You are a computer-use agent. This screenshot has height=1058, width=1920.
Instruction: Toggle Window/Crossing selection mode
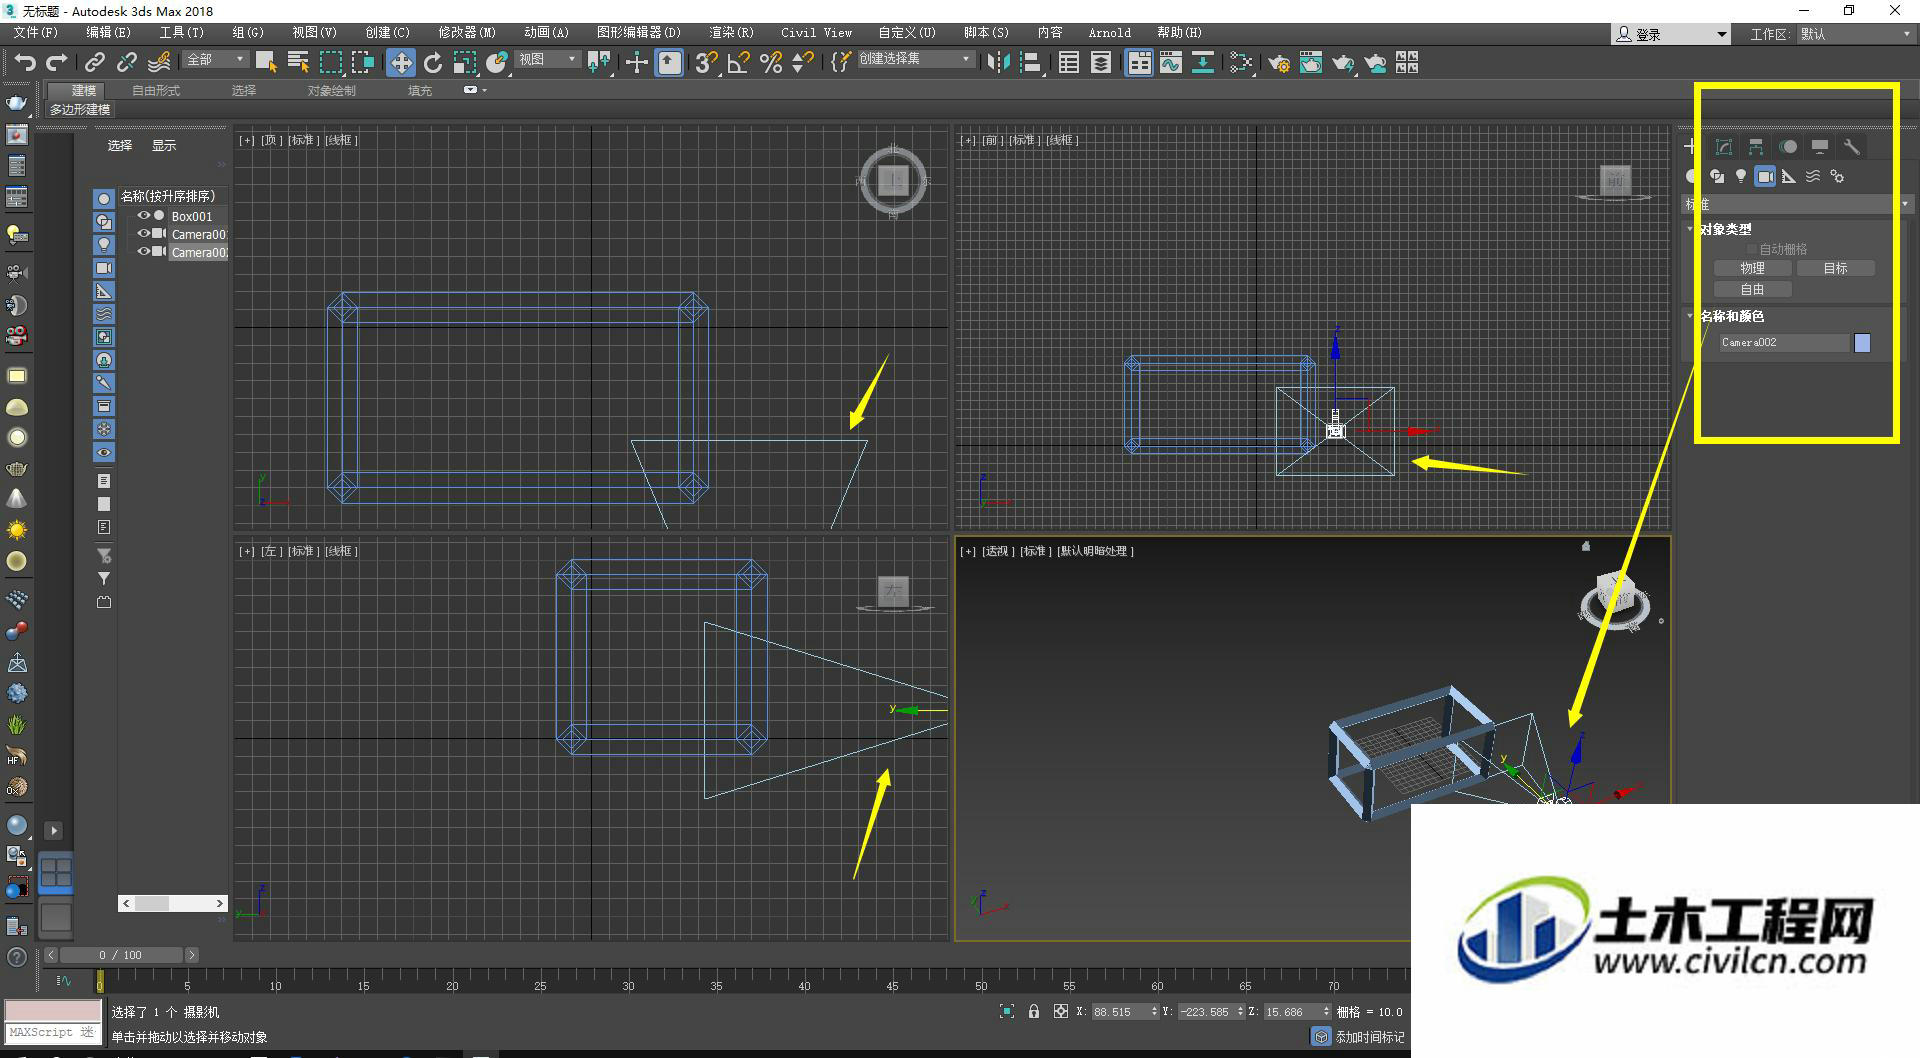(x=363, y=62)
